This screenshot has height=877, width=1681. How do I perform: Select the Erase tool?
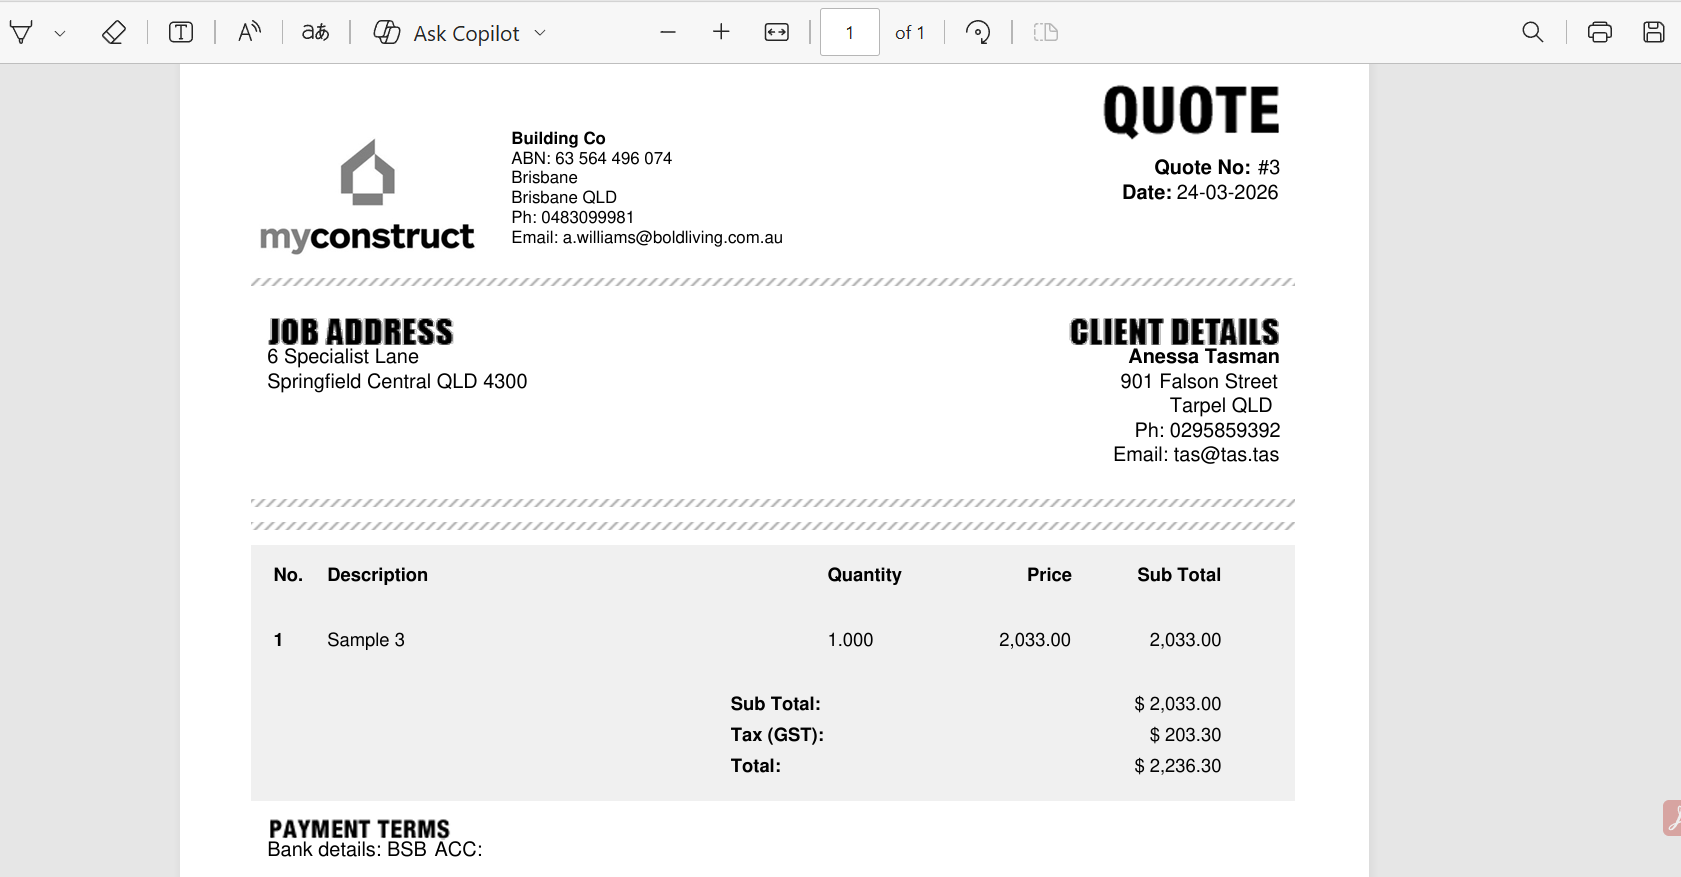(x=114, y=33)
